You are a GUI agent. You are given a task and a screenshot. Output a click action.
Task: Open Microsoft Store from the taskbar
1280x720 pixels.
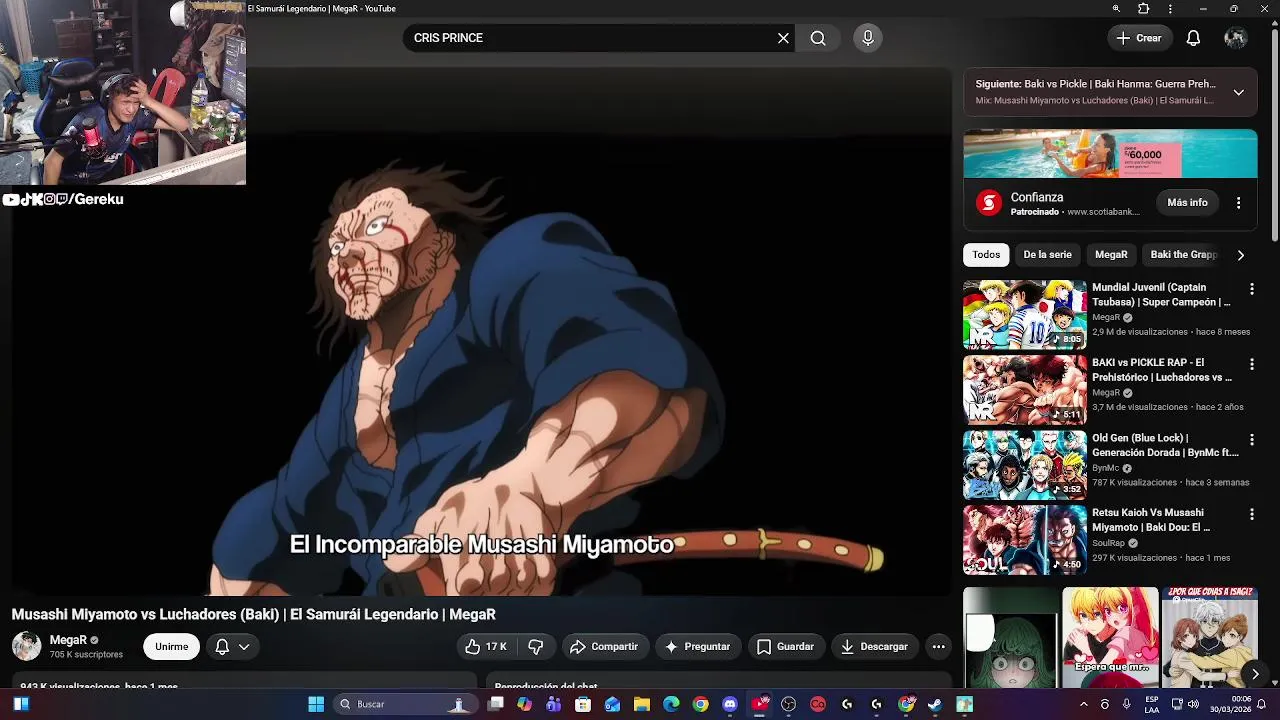tap(583, 704)
